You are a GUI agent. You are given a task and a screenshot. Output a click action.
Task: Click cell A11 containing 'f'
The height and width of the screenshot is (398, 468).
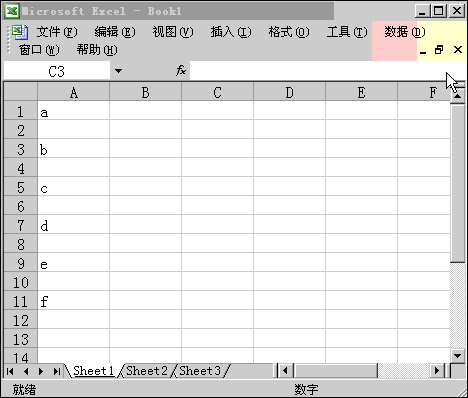74,301
